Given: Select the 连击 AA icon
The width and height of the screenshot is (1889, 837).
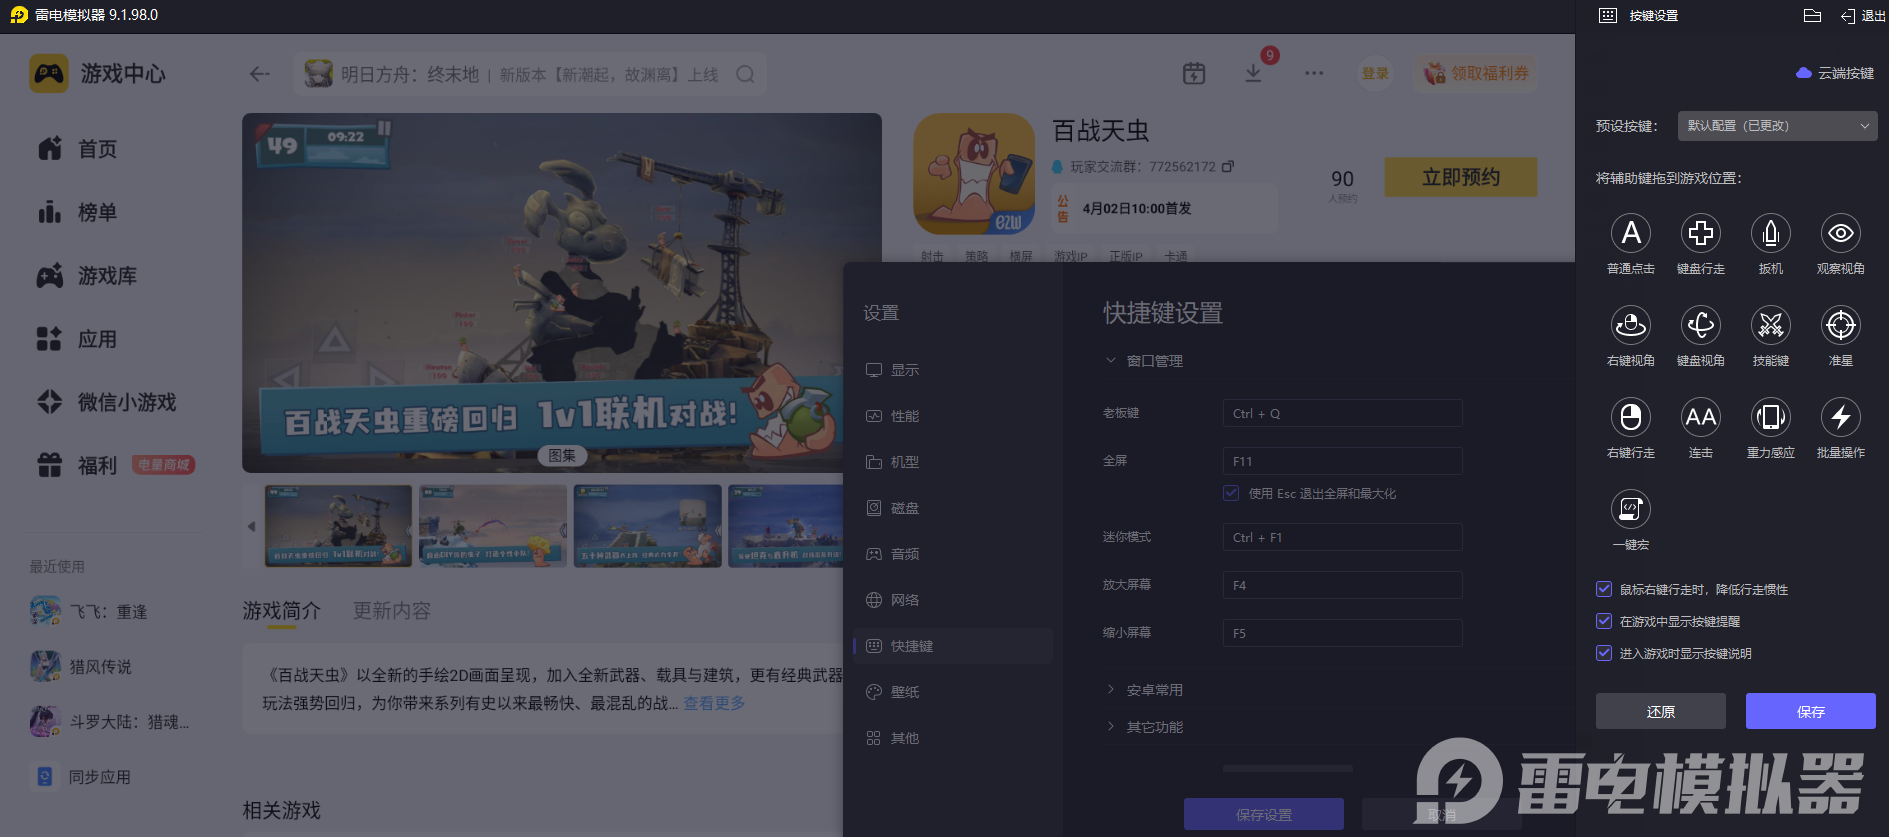Looking at the screenshot, I should click(x=1701, y=417).
